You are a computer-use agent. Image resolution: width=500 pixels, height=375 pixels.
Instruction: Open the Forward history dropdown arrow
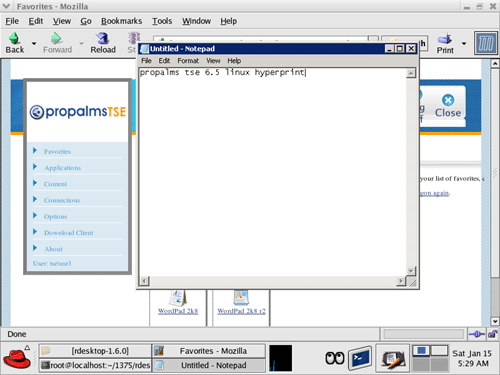click(81, 43)
